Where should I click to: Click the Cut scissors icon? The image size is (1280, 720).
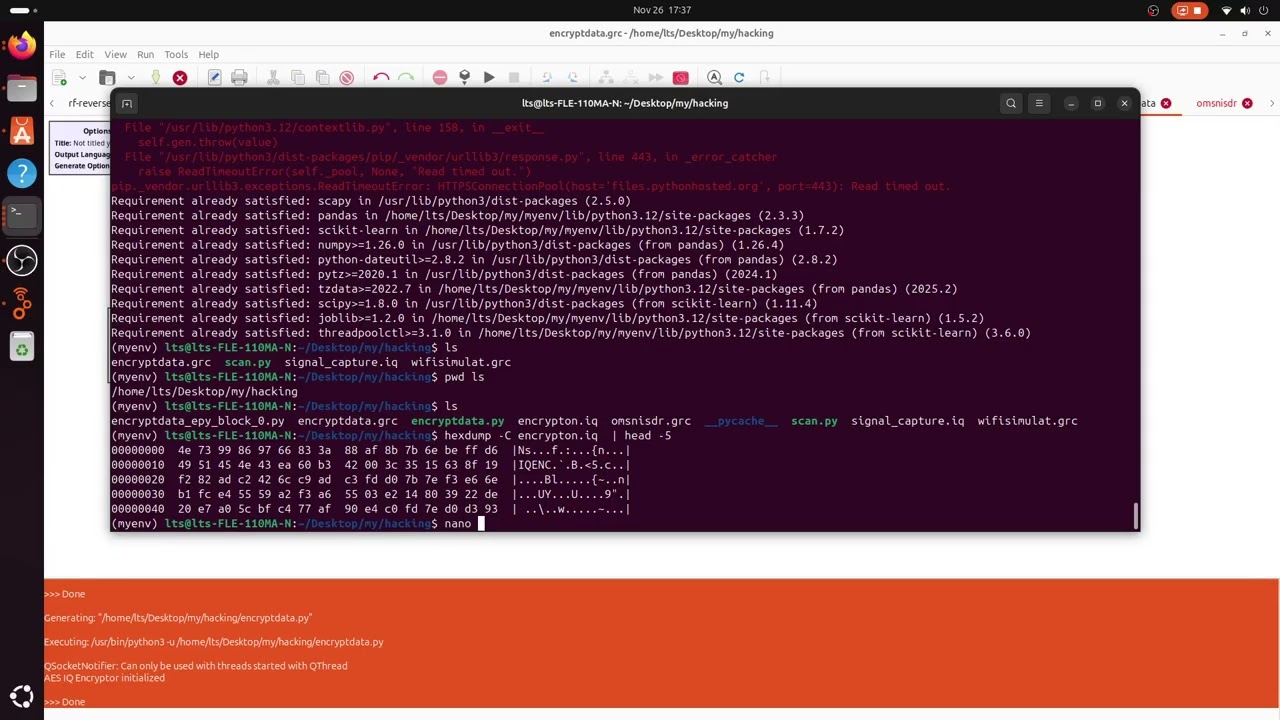tap(273, 78)
